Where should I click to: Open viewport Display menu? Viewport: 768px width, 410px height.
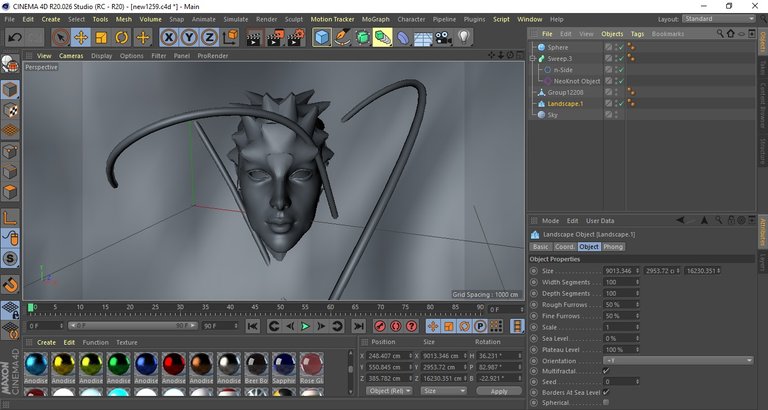pyautogui.click(x=101, y=56)
